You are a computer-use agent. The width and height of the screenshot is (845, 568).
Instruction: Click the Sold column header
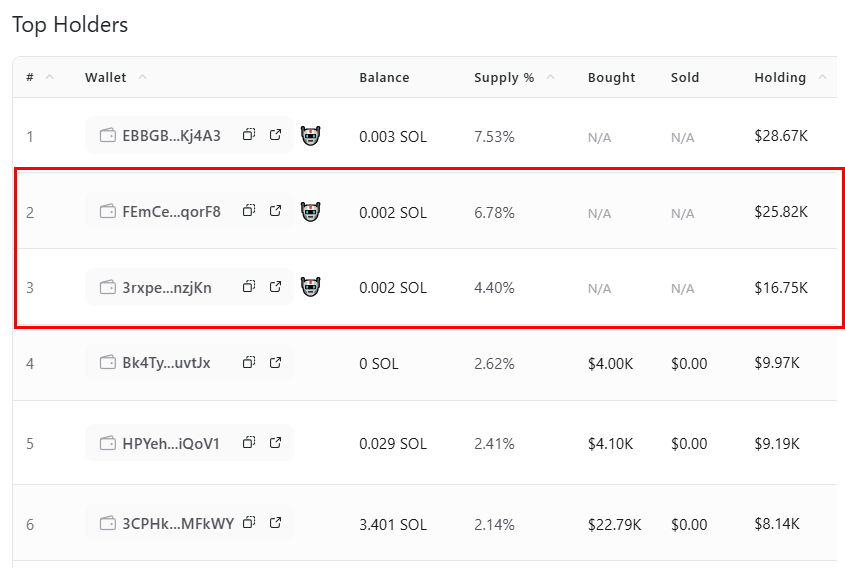point(685,78)
